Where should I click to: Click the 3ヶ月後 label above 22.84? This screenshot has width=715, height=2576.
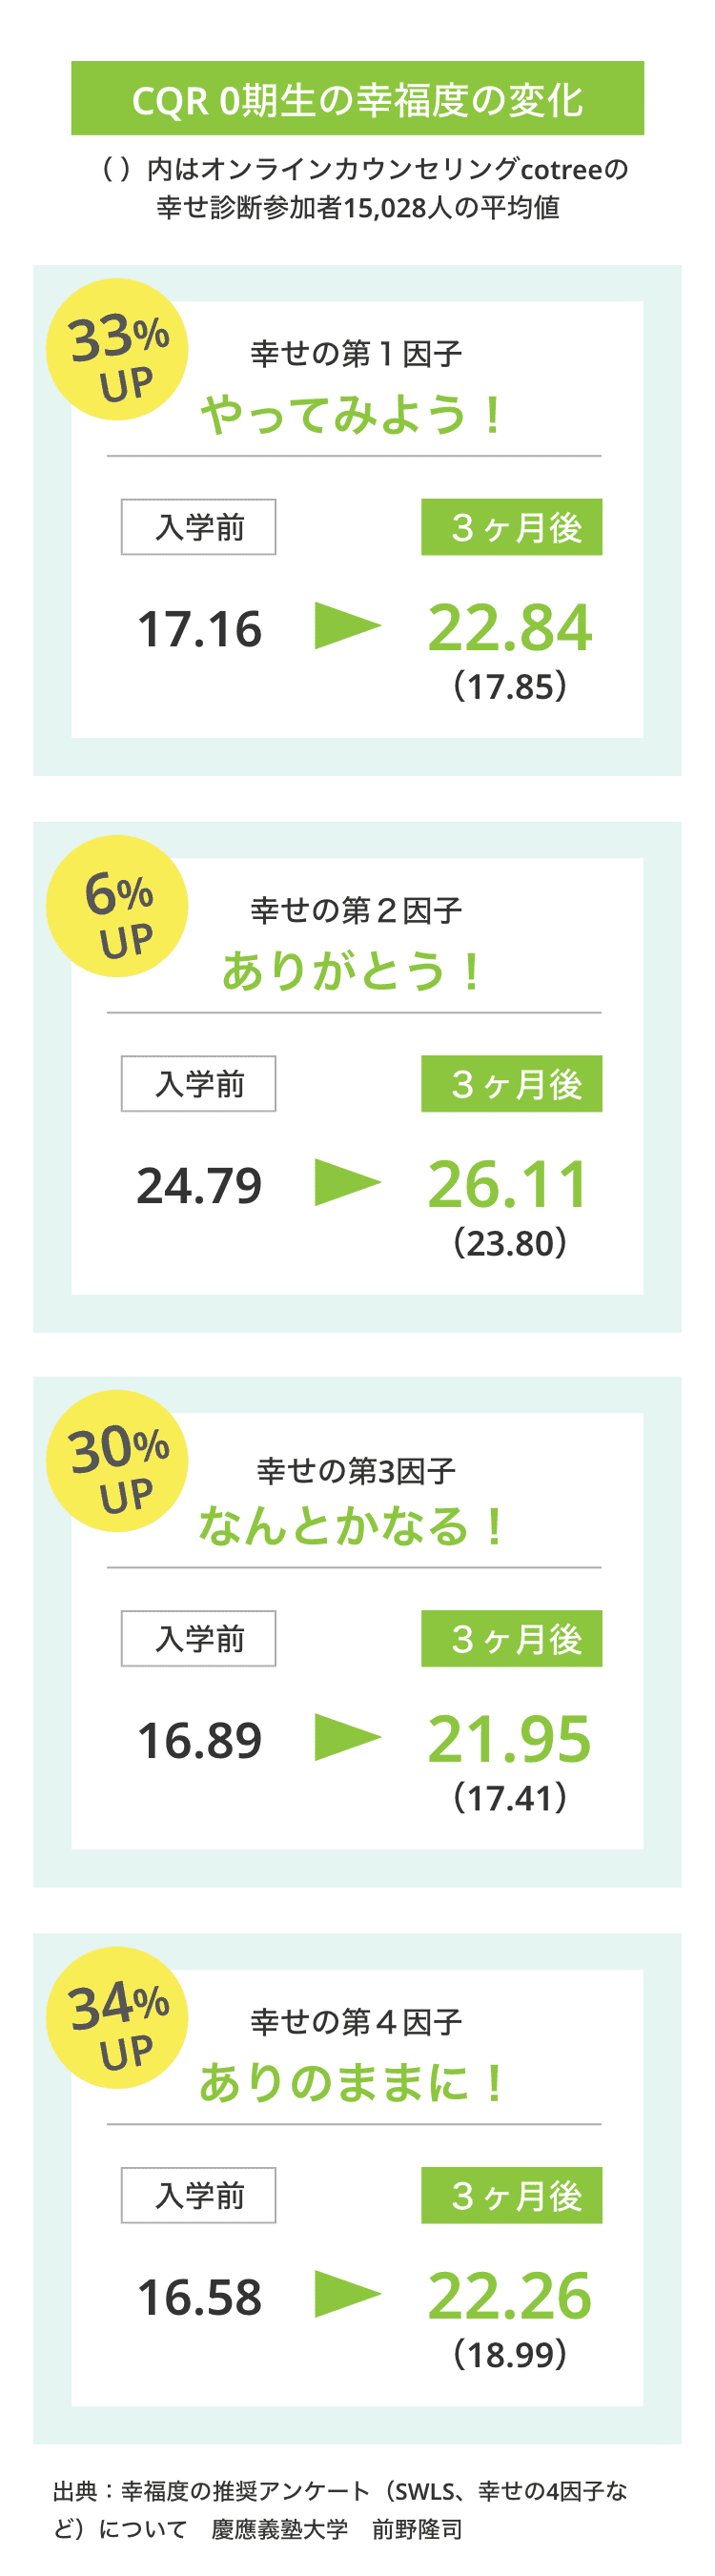pyautogui.click(x=511, y=527)
